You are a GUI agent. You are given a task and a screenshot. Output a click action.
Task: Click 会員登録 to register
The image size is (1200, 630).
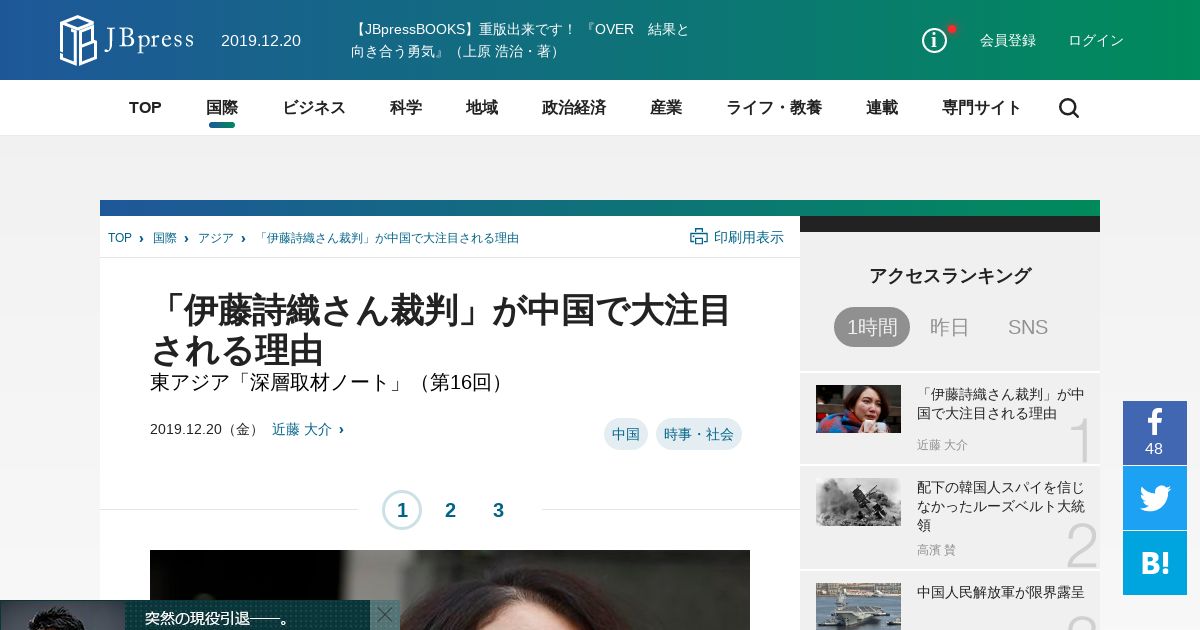tap(1008, 40)
